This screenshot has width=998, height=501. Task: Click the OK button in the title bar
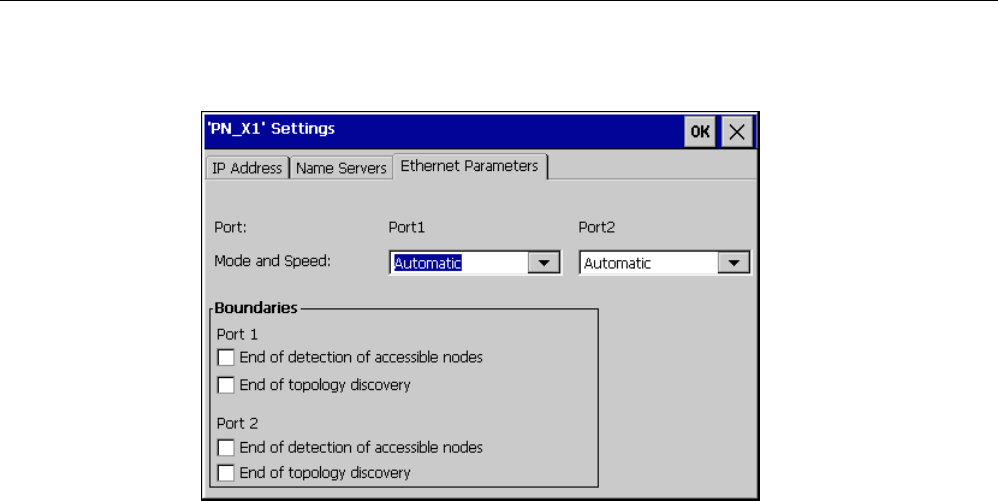tap(699, 133)
